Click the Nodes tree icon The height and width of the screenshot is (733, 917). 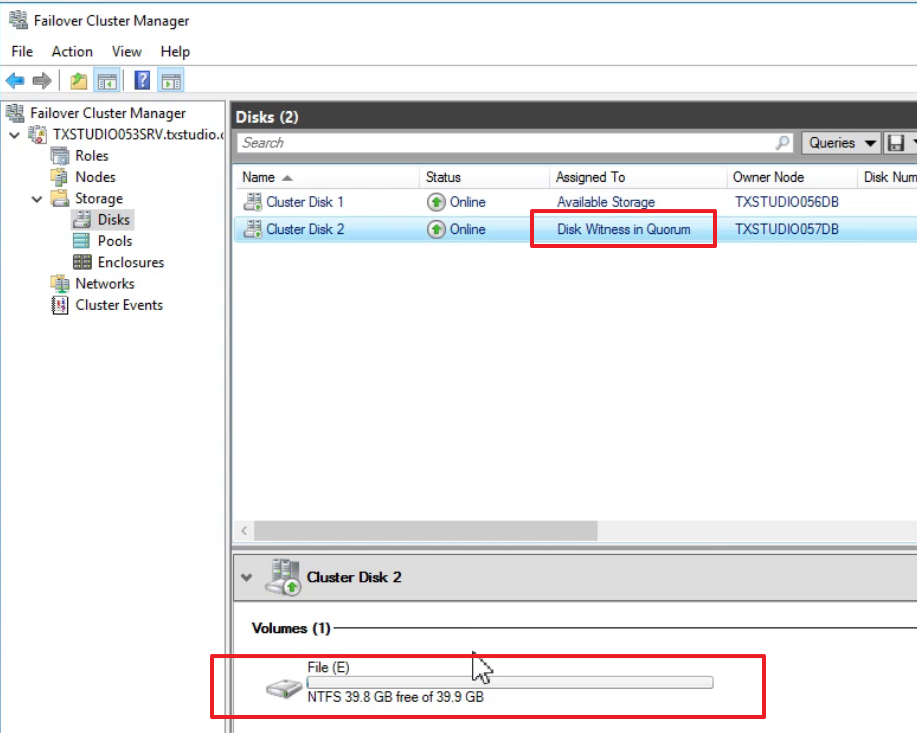pyautogui.click(x=60, y=177)
